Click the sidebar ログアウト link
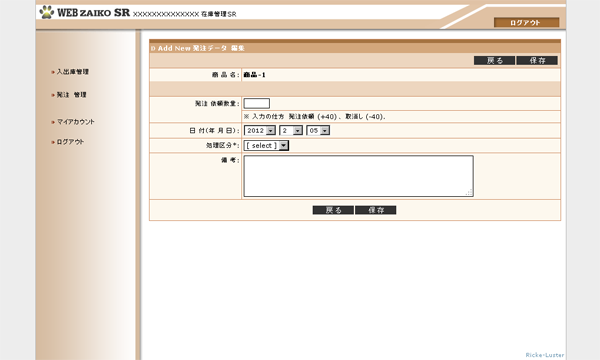The width and height of the screenshot is (600, 360). 70,142
